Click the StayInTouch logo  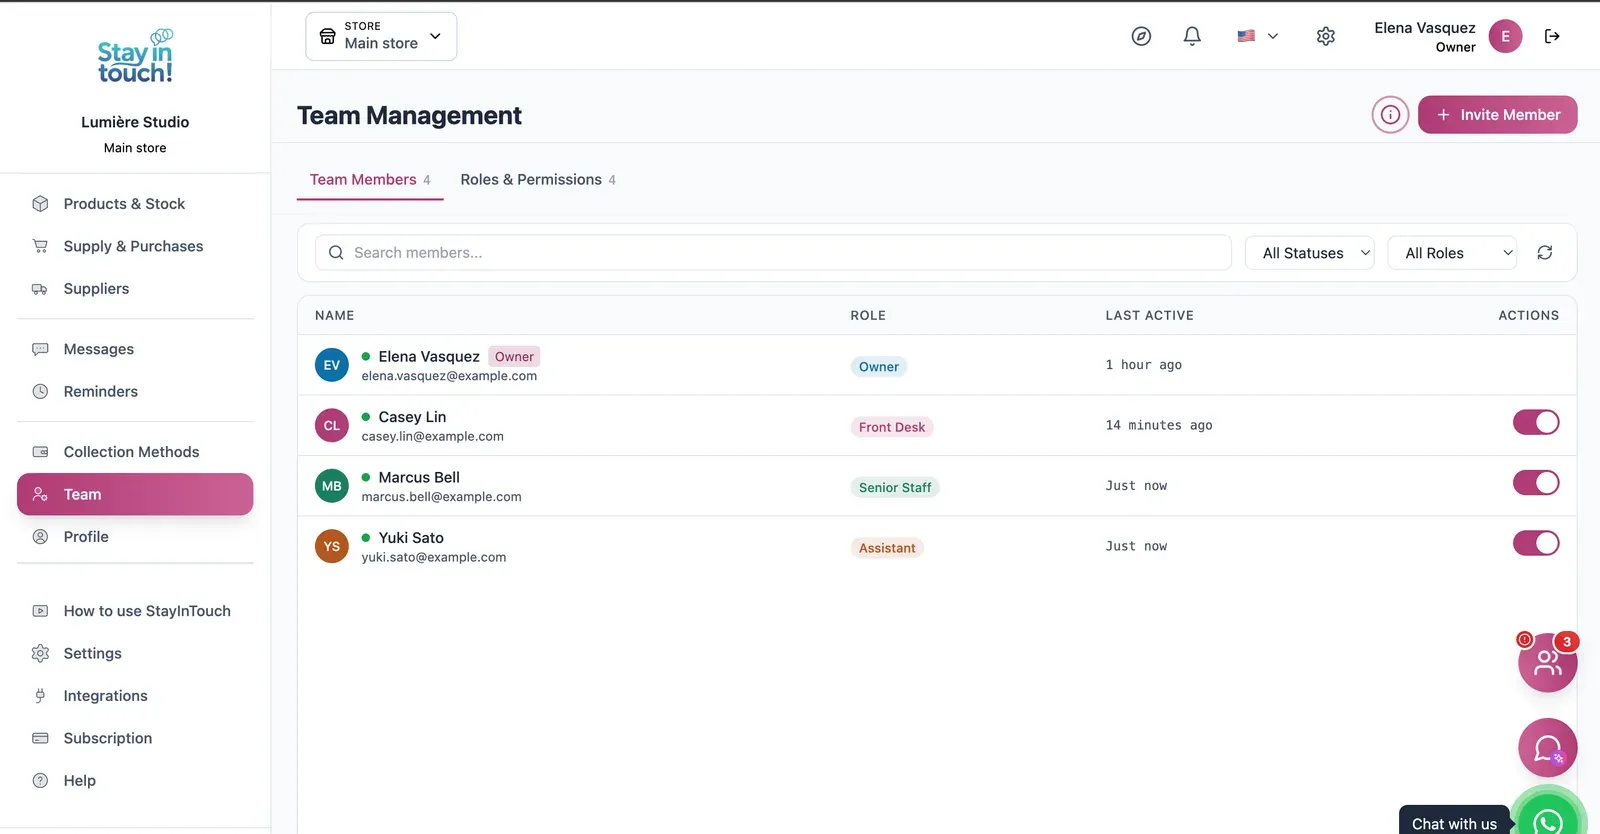pyautogui.click(x=135, y=56)
